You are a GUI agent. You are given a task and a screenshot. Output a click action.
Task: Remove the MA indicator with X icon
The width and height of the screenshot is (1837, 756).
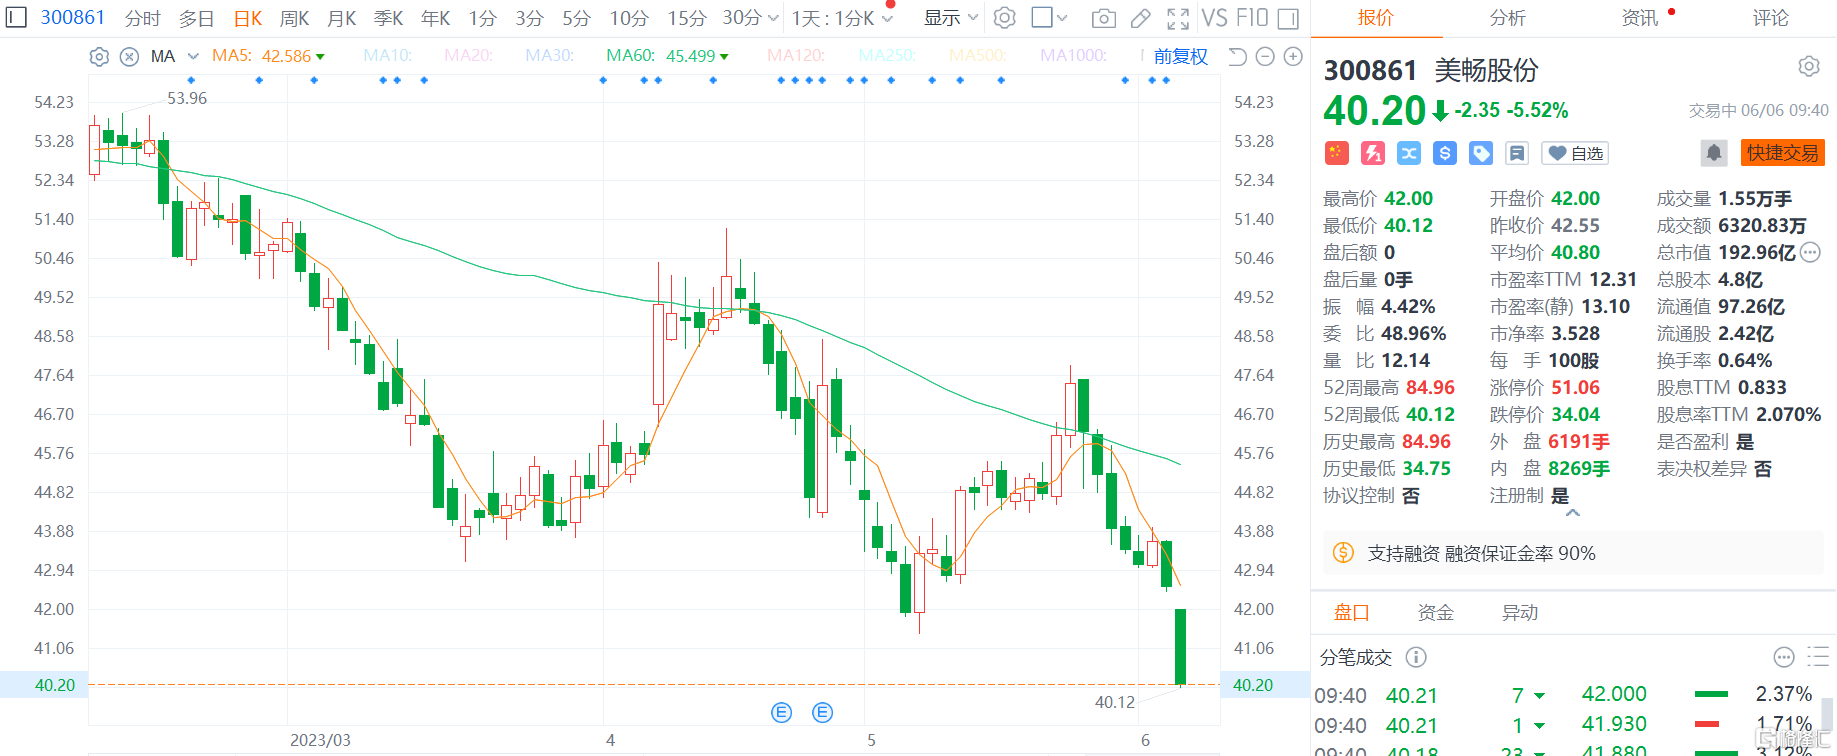129,57
